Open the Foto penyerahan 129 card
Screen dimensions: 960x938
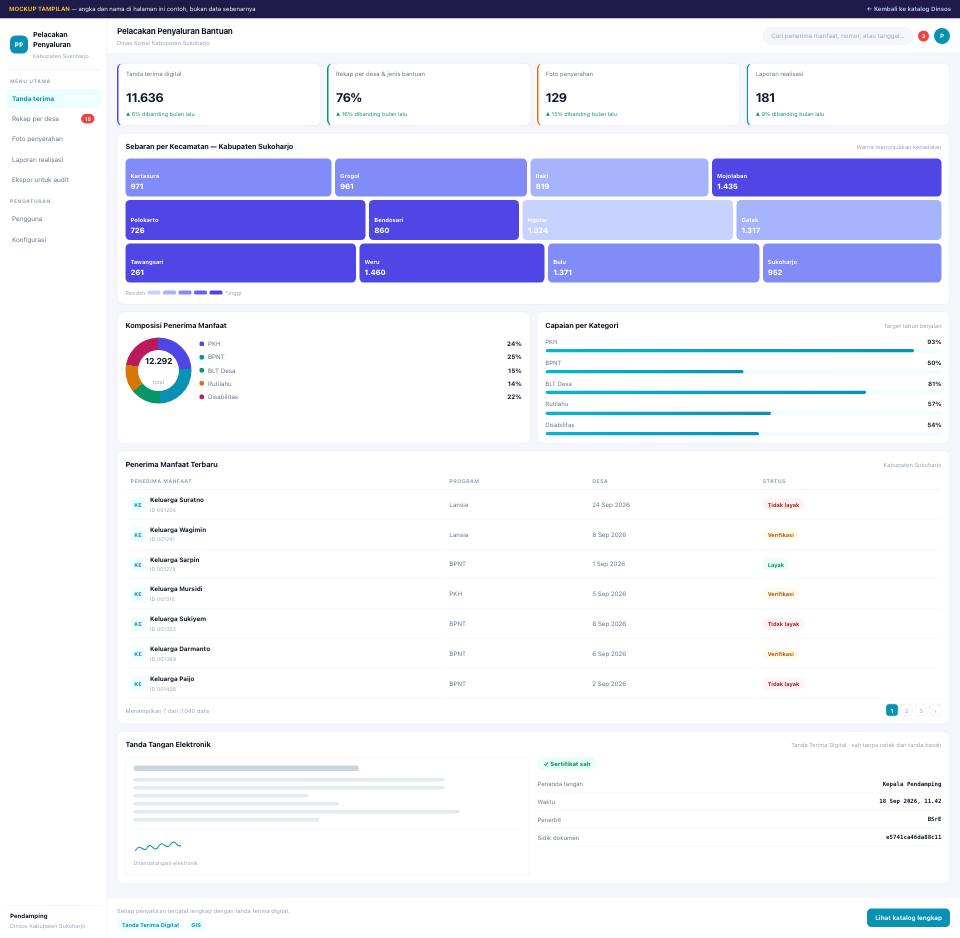638,95
